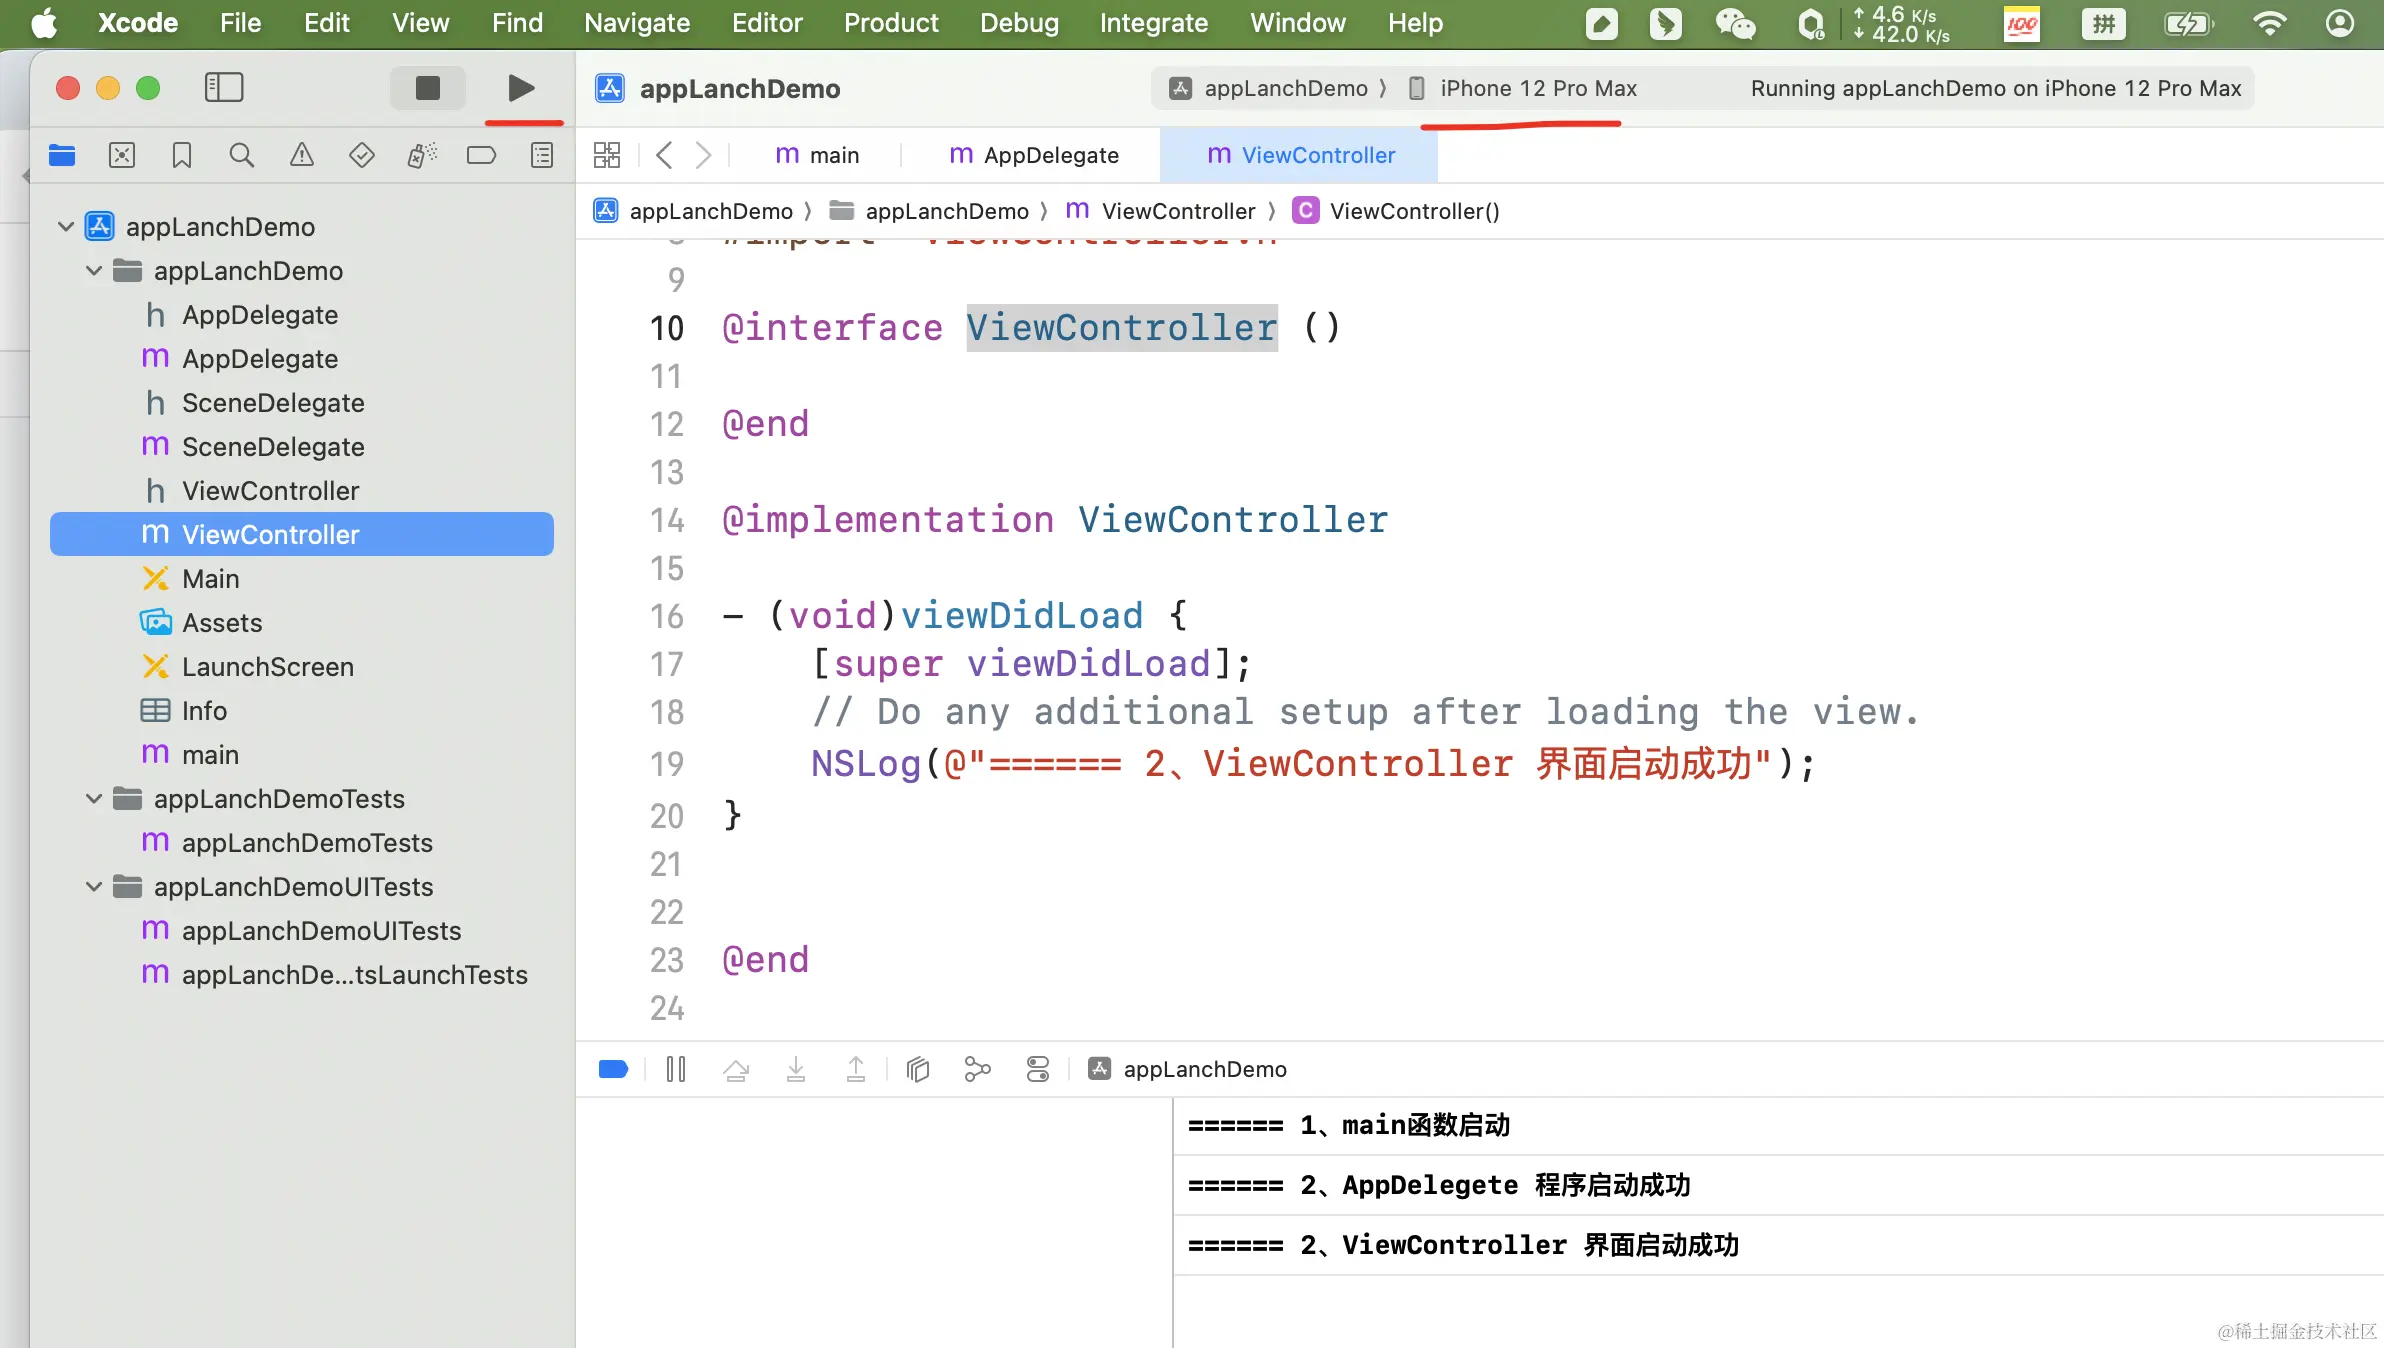Viewport: 2384px width, 1348px height.
Task: Open the Product menu
Action: tap(890, 23)
